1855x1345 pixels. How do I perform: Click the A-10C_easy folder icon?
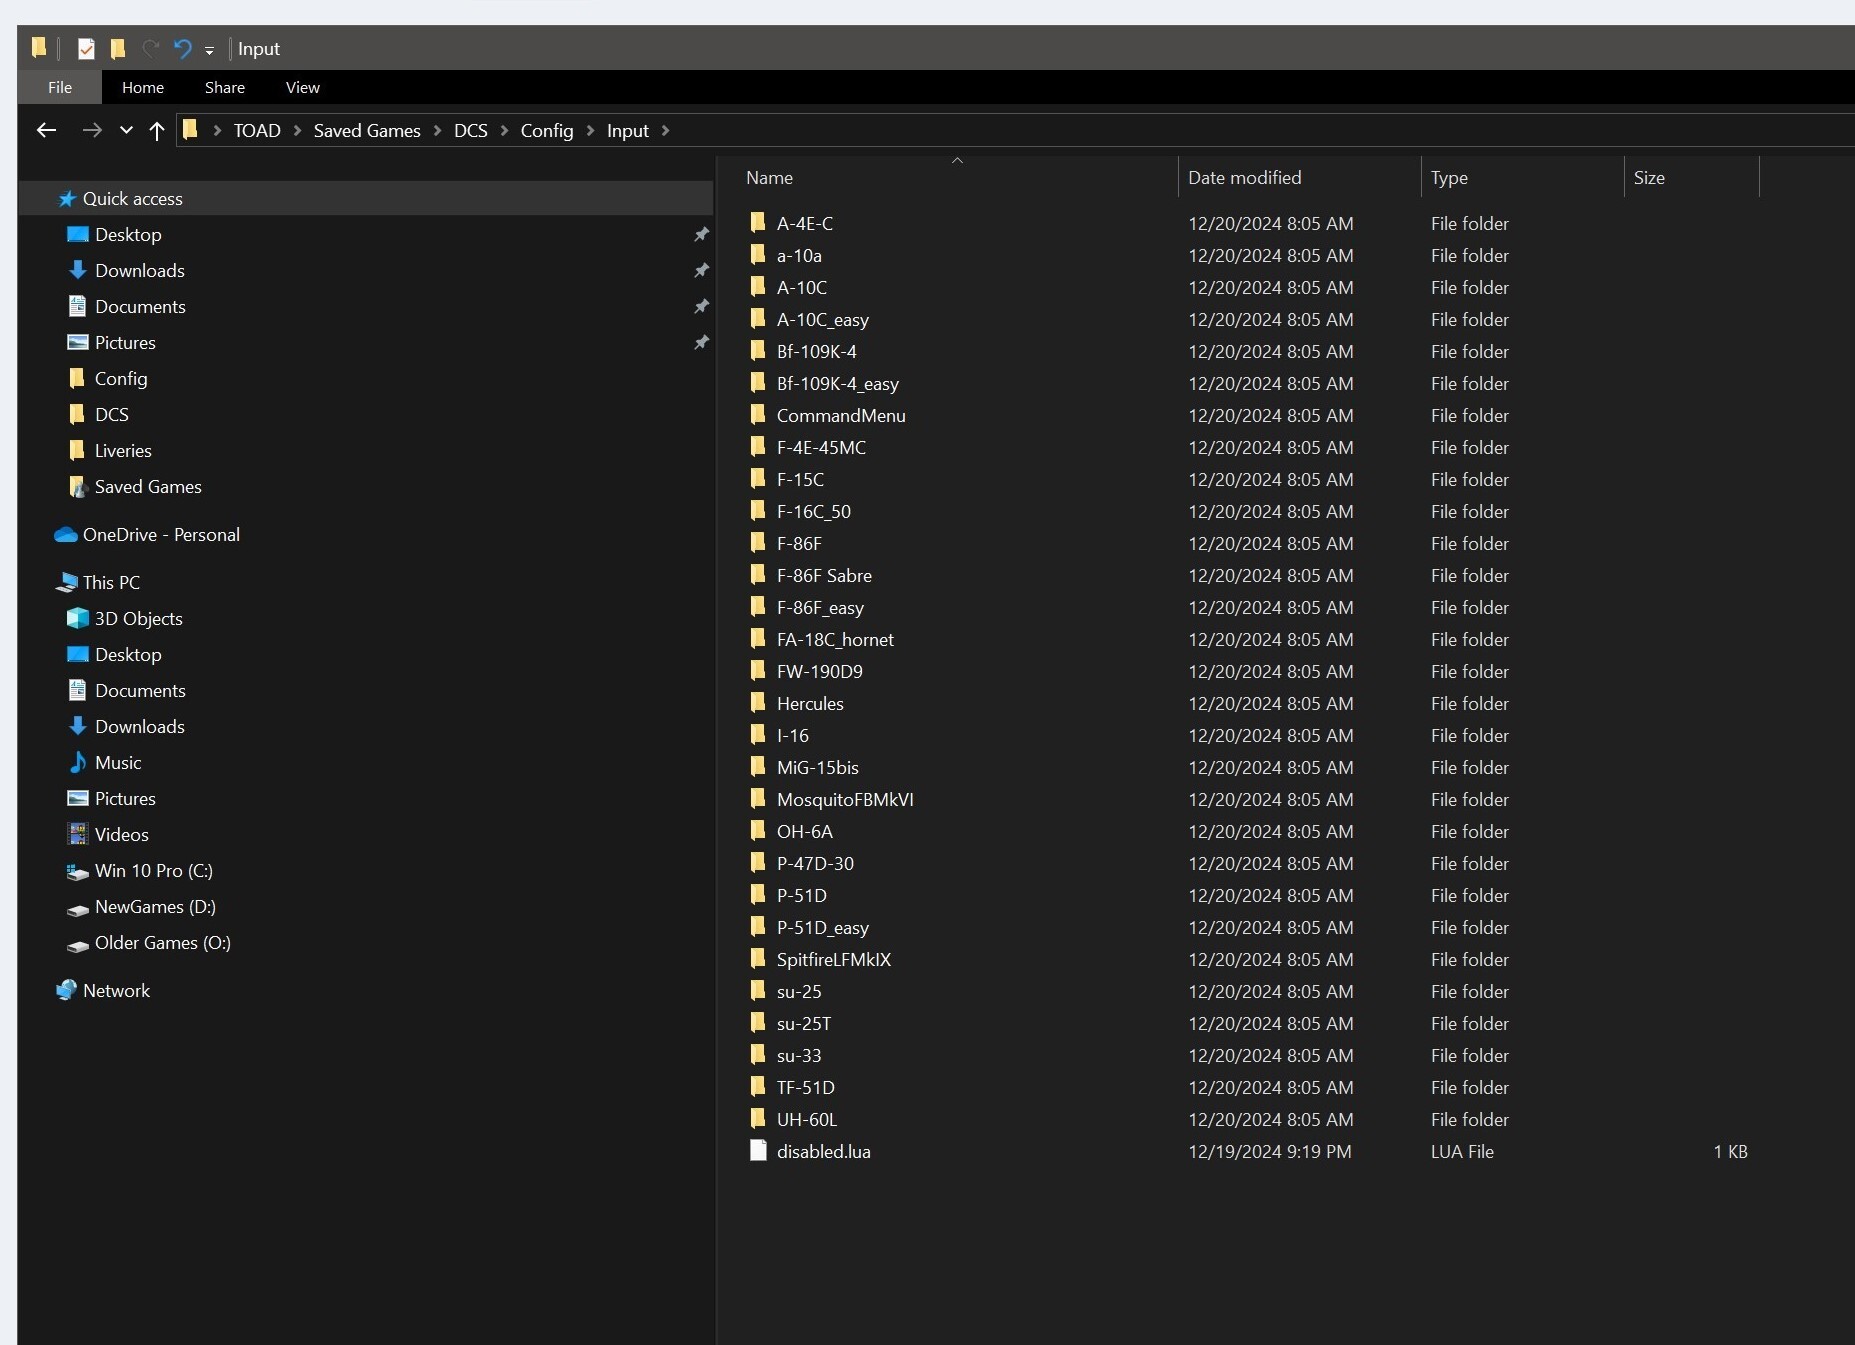tap(758, 318)
